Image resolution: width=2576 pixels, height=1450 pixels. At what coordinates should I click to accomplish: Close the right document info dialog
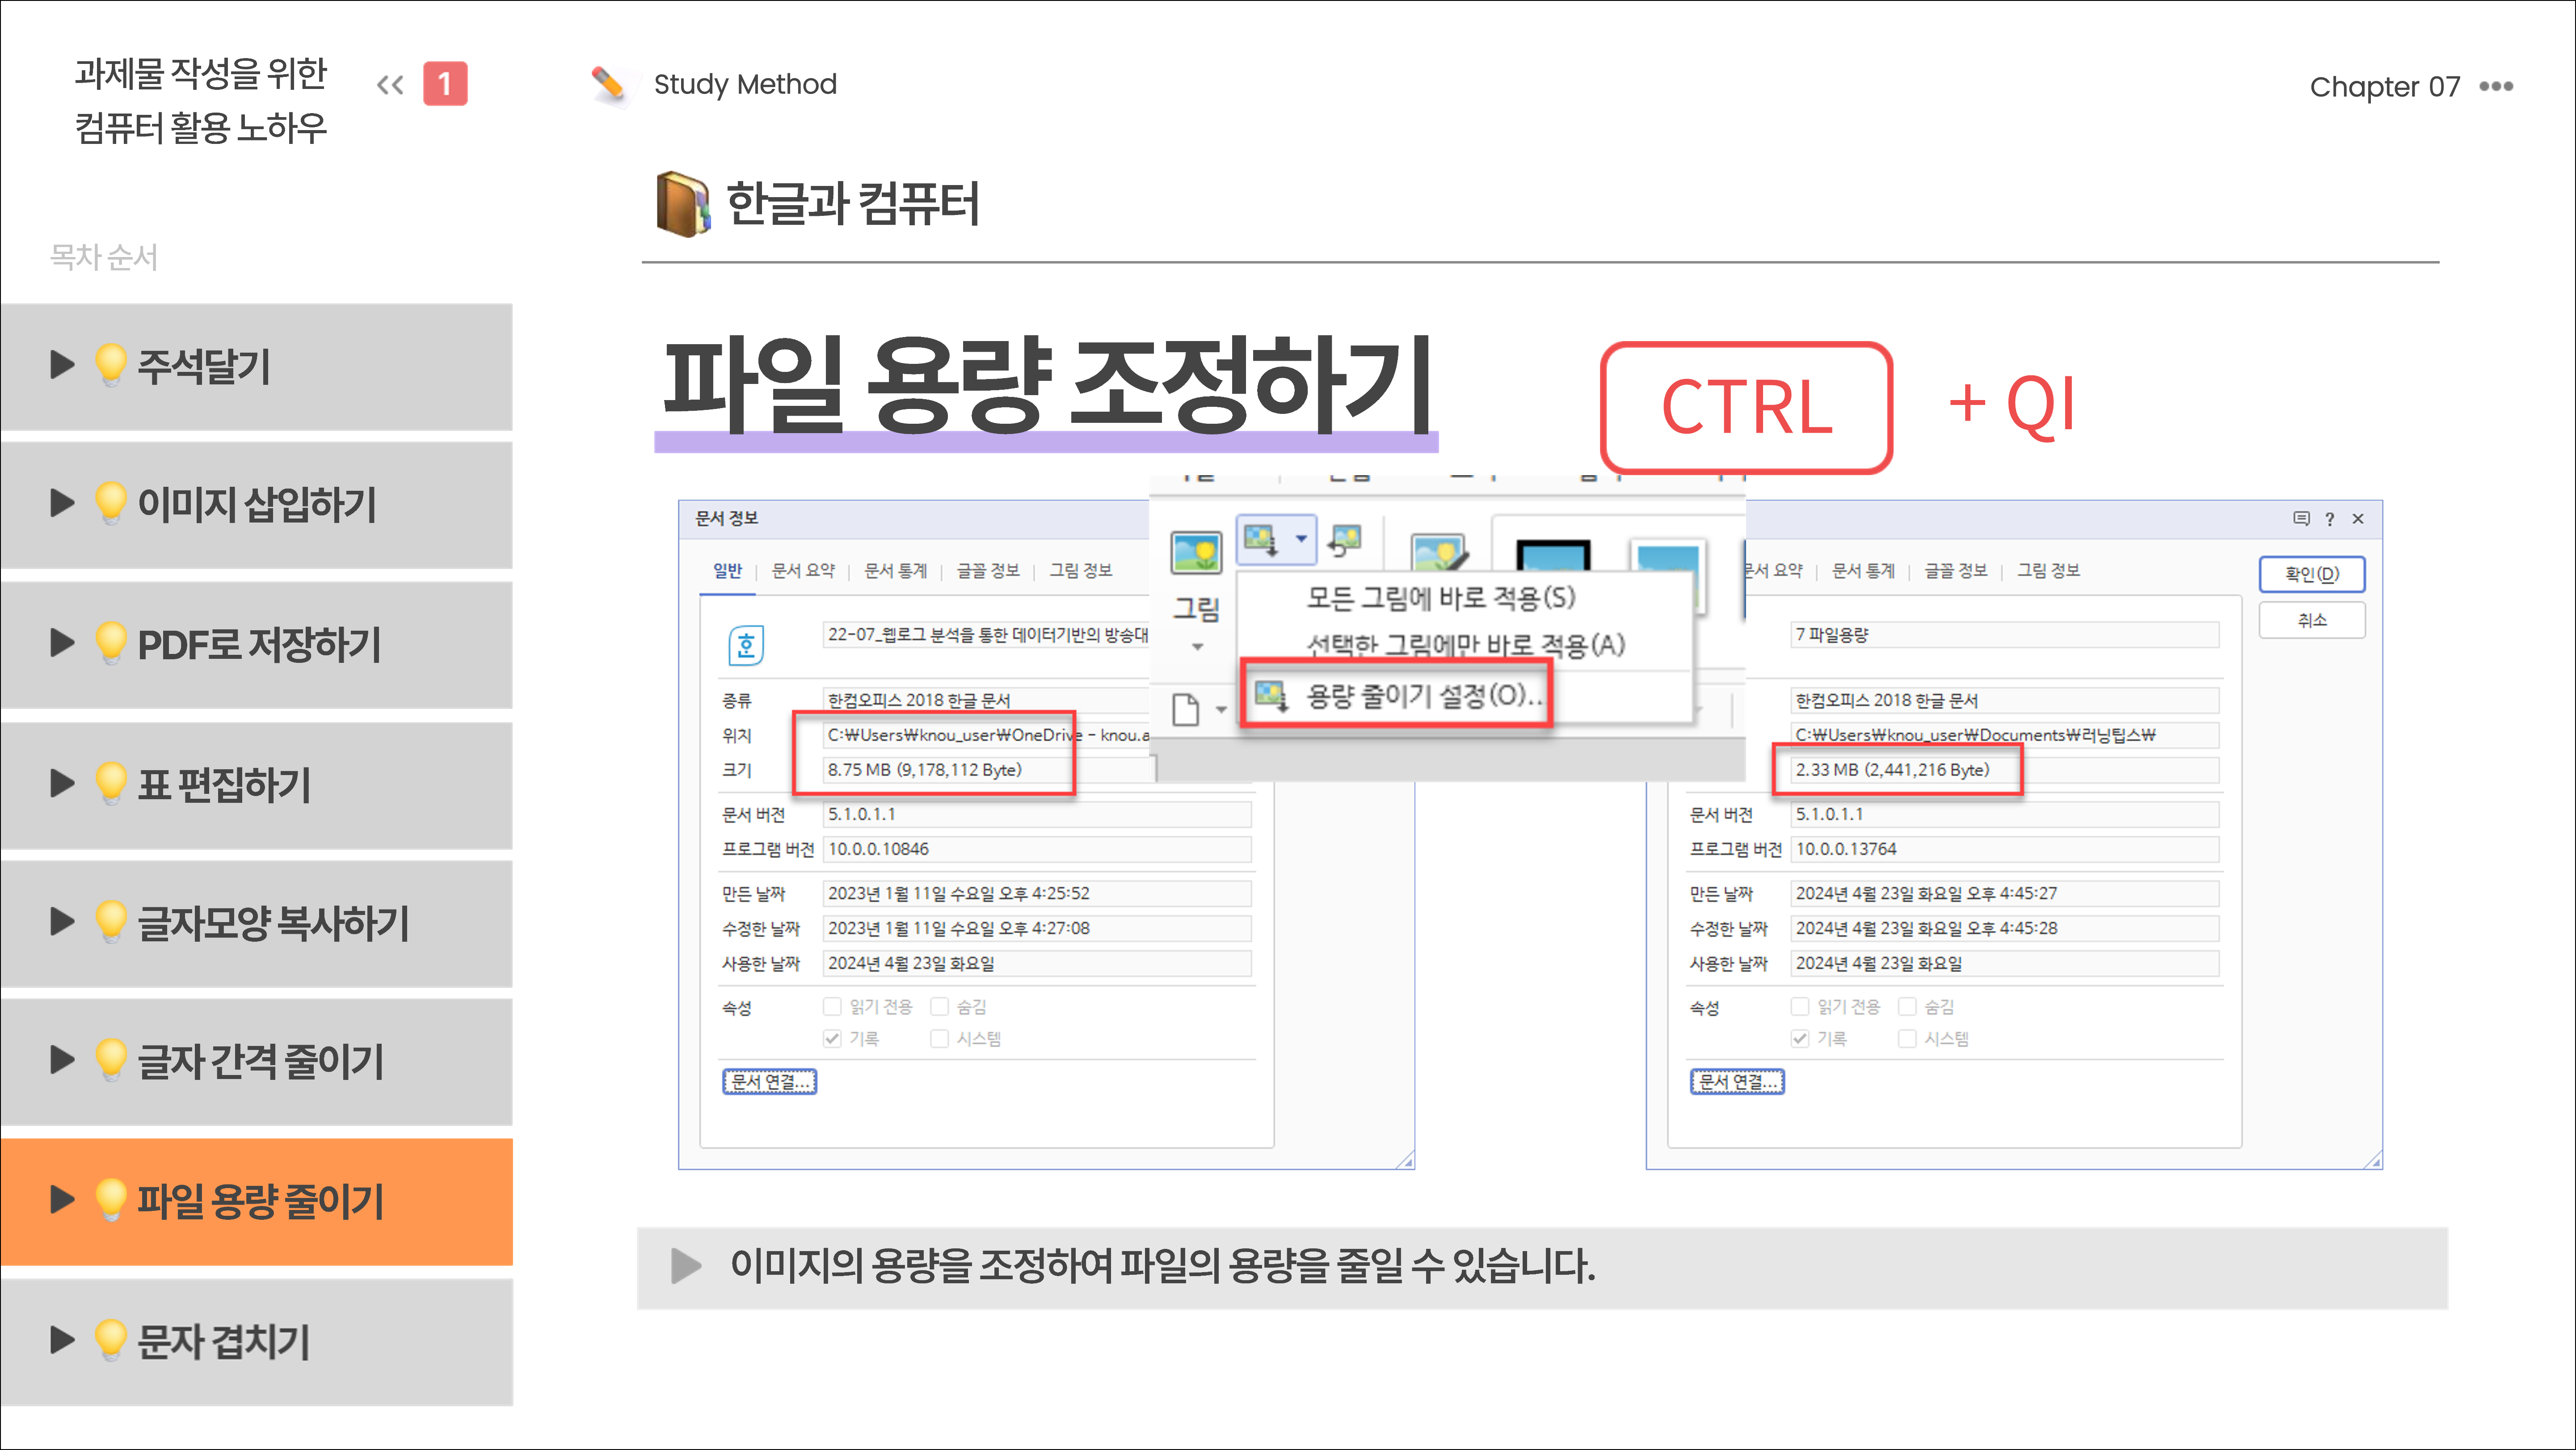coord(2358,518)
